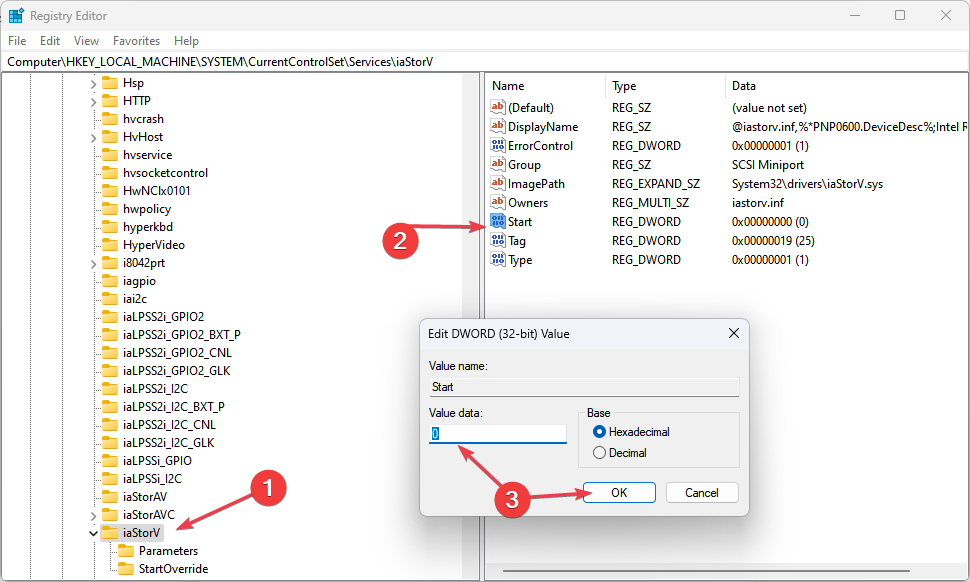
Task: Select the iaLPSSi_I2C key
Action: click(x=152, y=479)
